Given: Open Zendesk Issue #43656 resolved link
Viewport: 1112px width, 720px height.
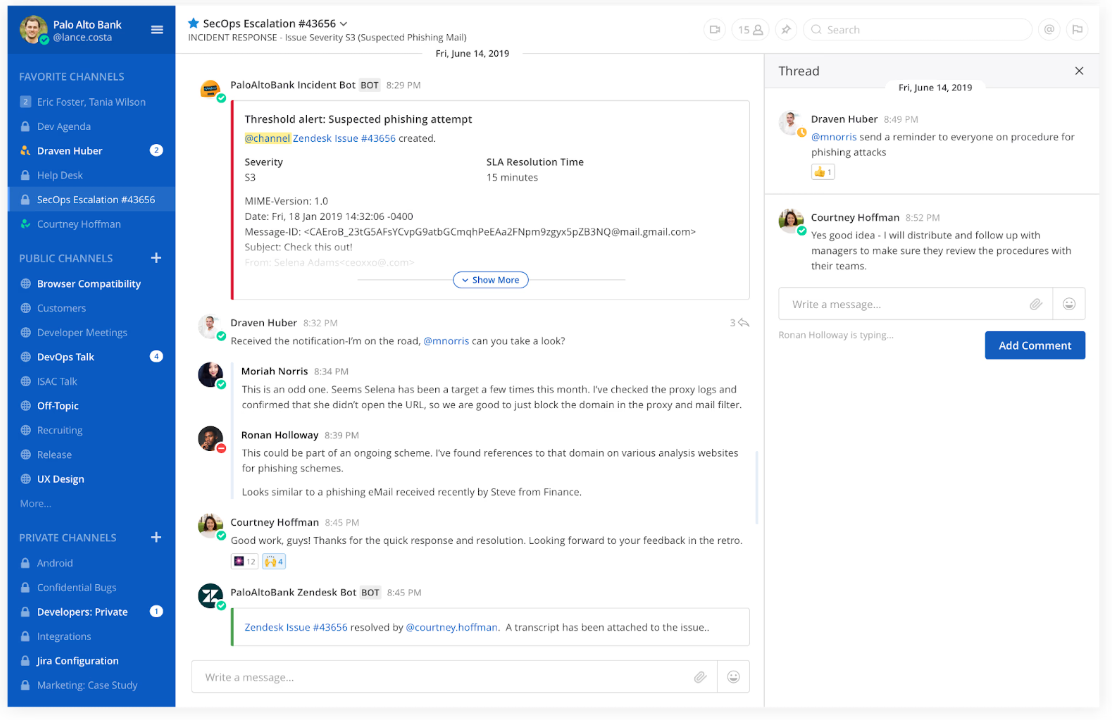Looking at the screenshot, I should pos(296,627).
